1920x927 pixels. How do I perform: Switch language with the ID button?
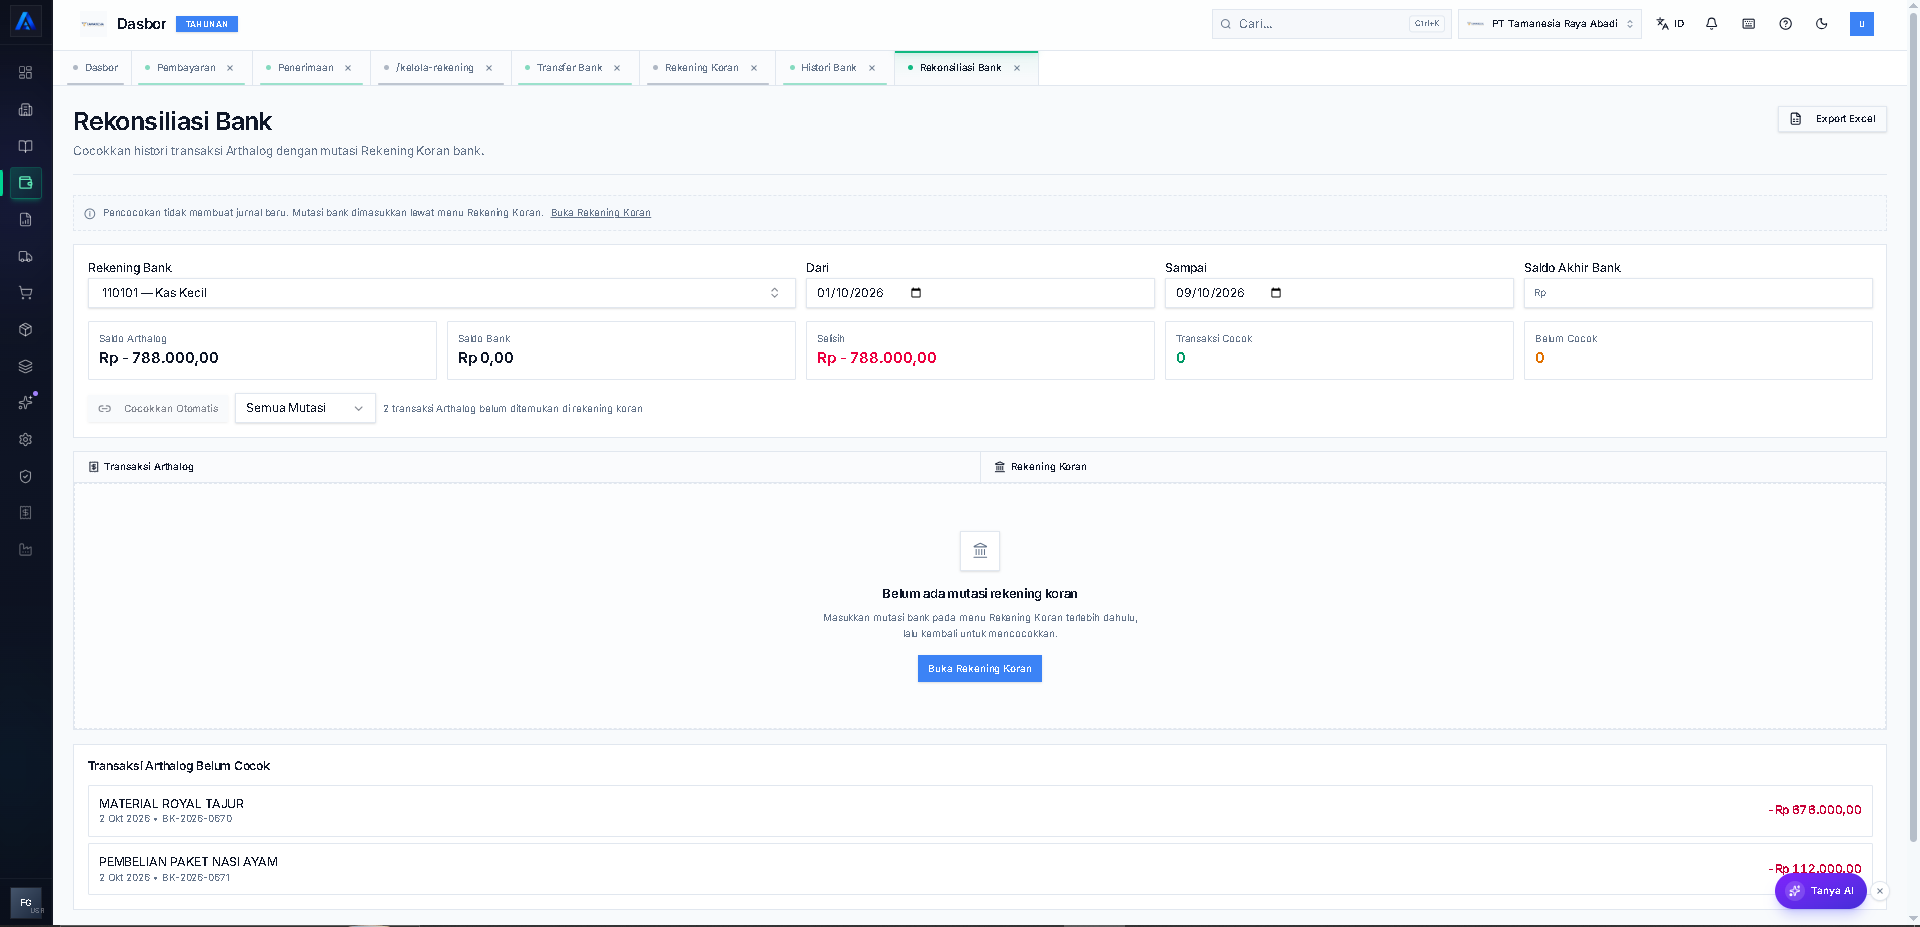pos(1670,24)
